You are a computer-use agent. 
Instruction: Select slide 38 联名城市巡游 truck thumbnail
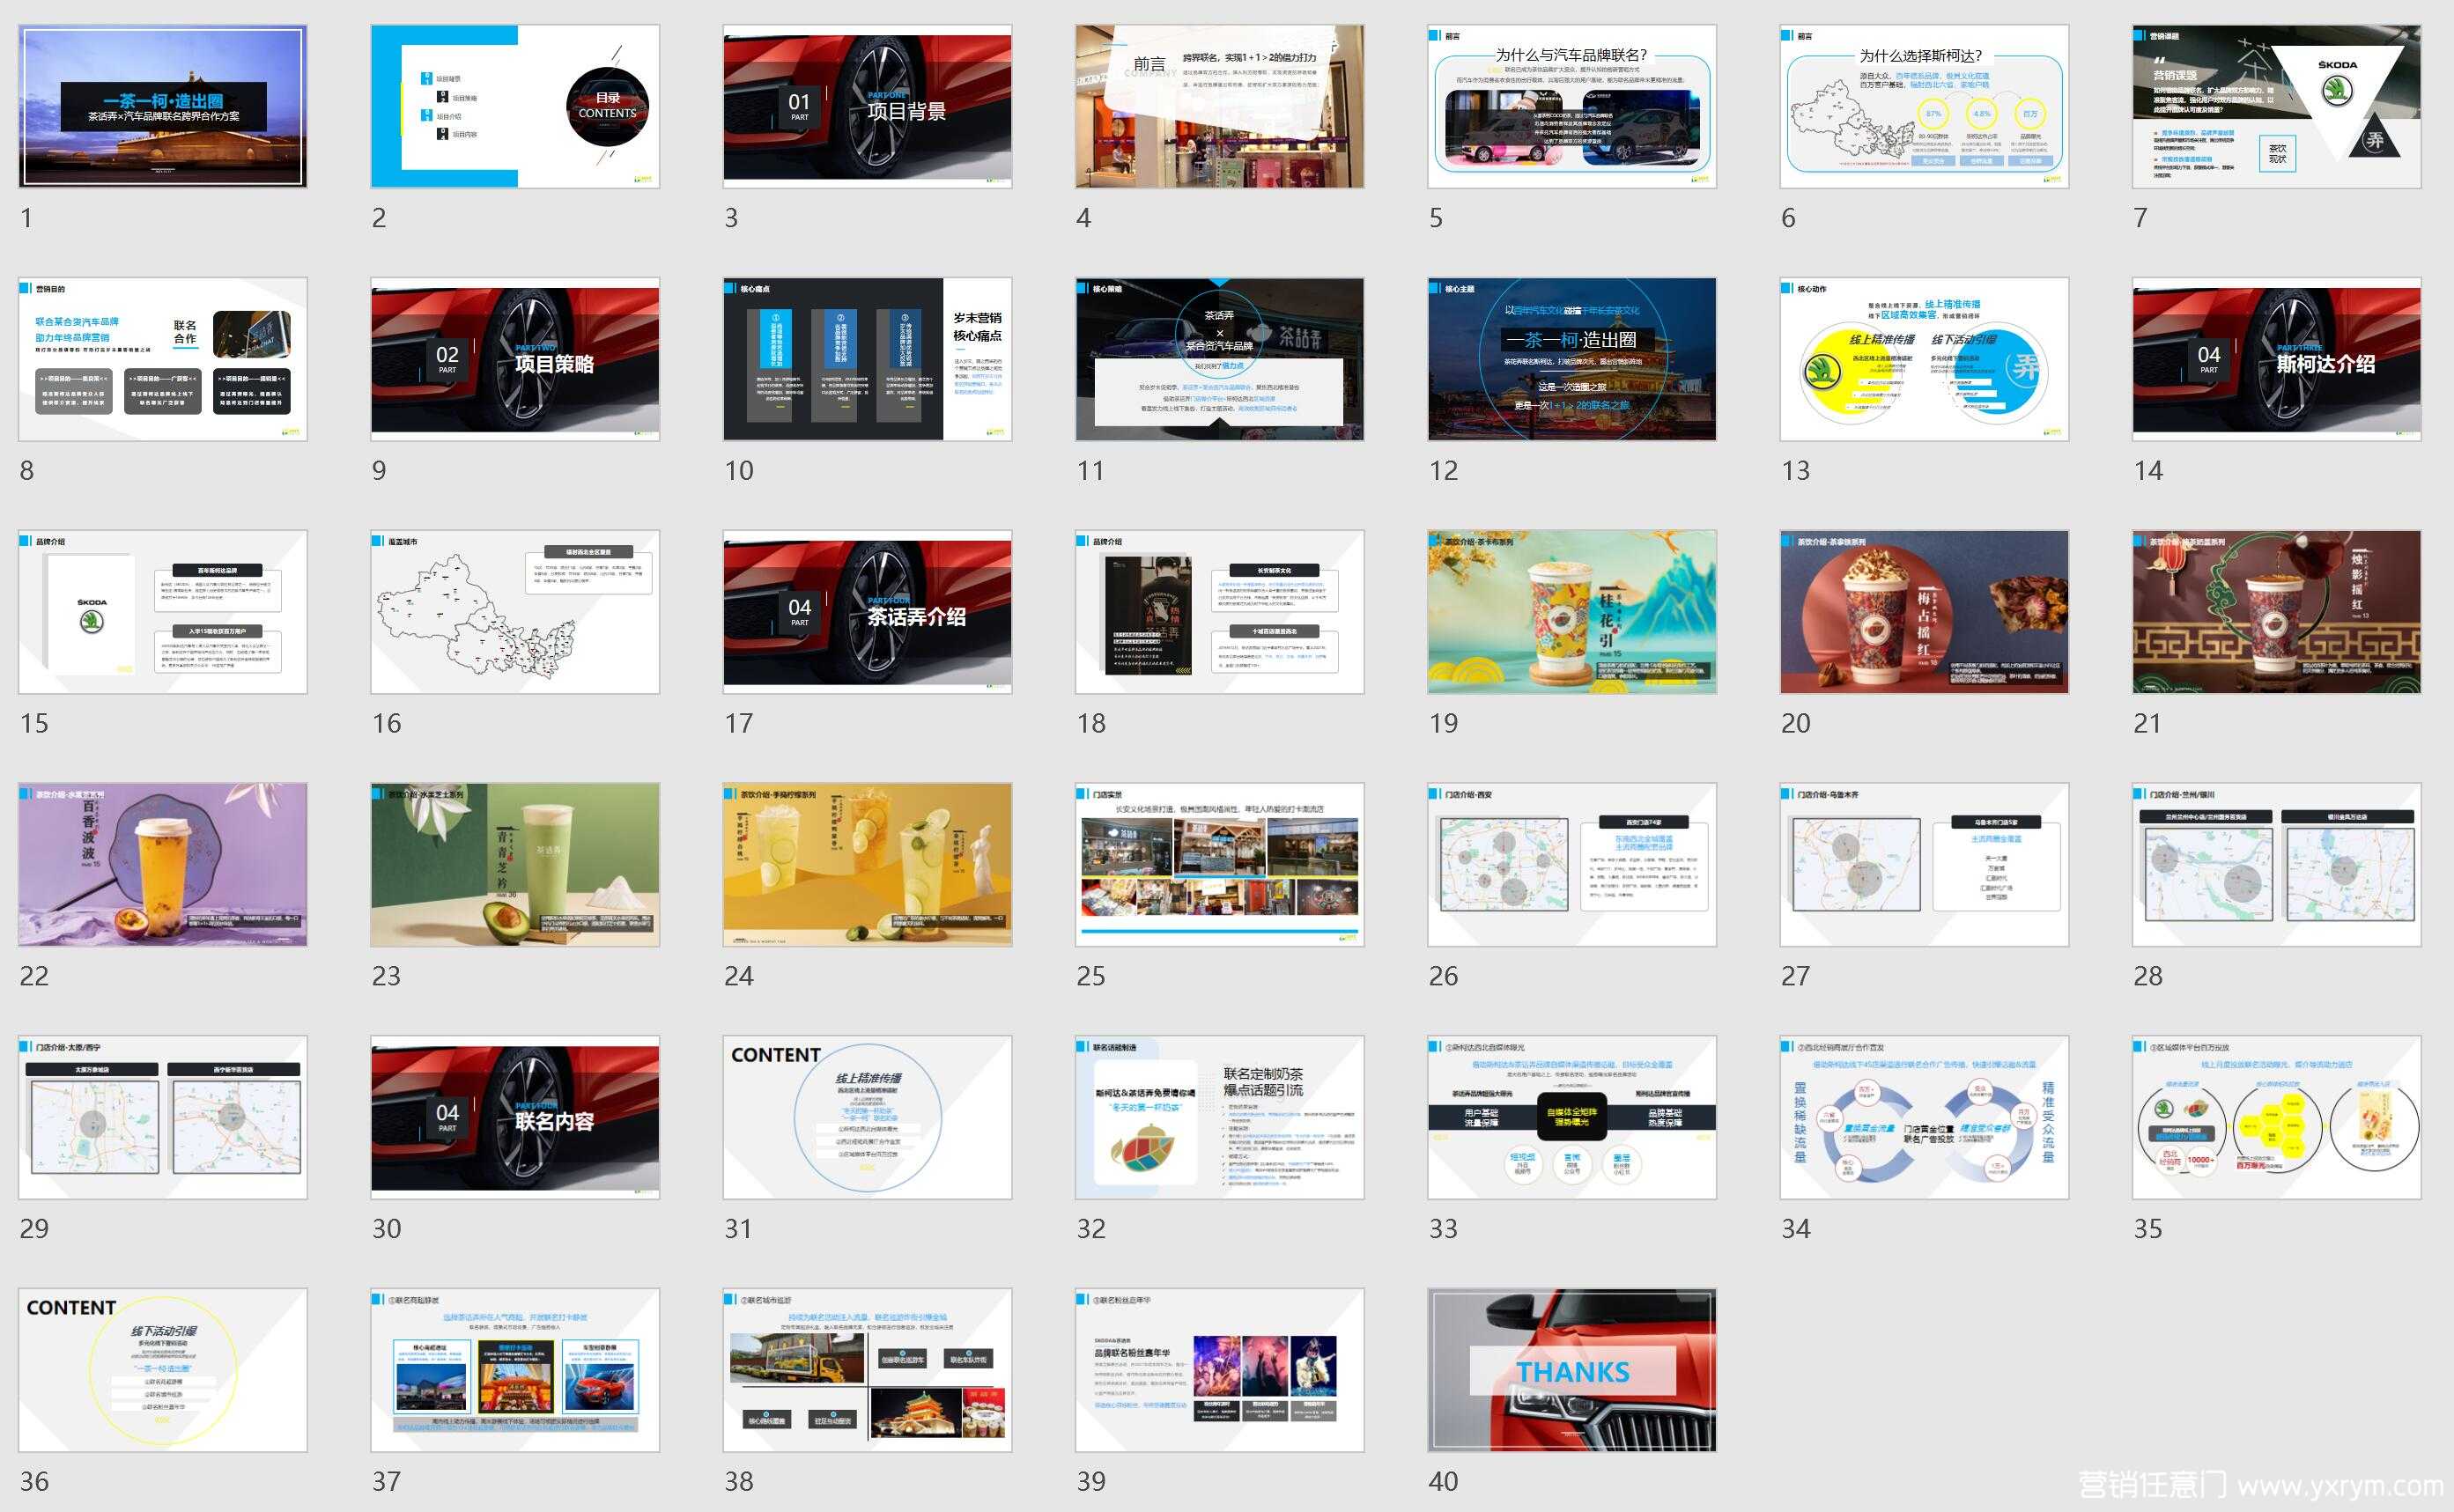(x=867, y=1371)
